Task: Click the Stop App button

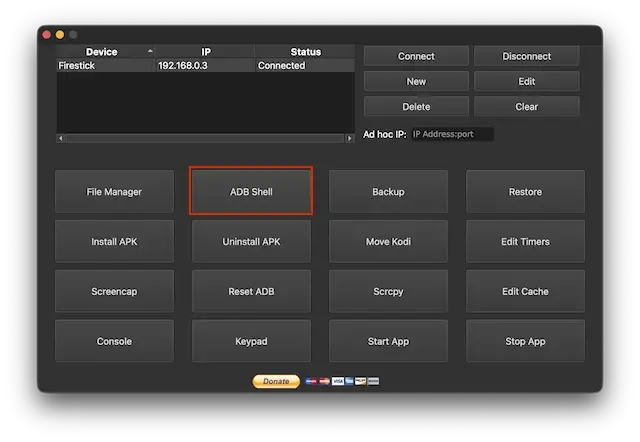Action: pos(525,341)
